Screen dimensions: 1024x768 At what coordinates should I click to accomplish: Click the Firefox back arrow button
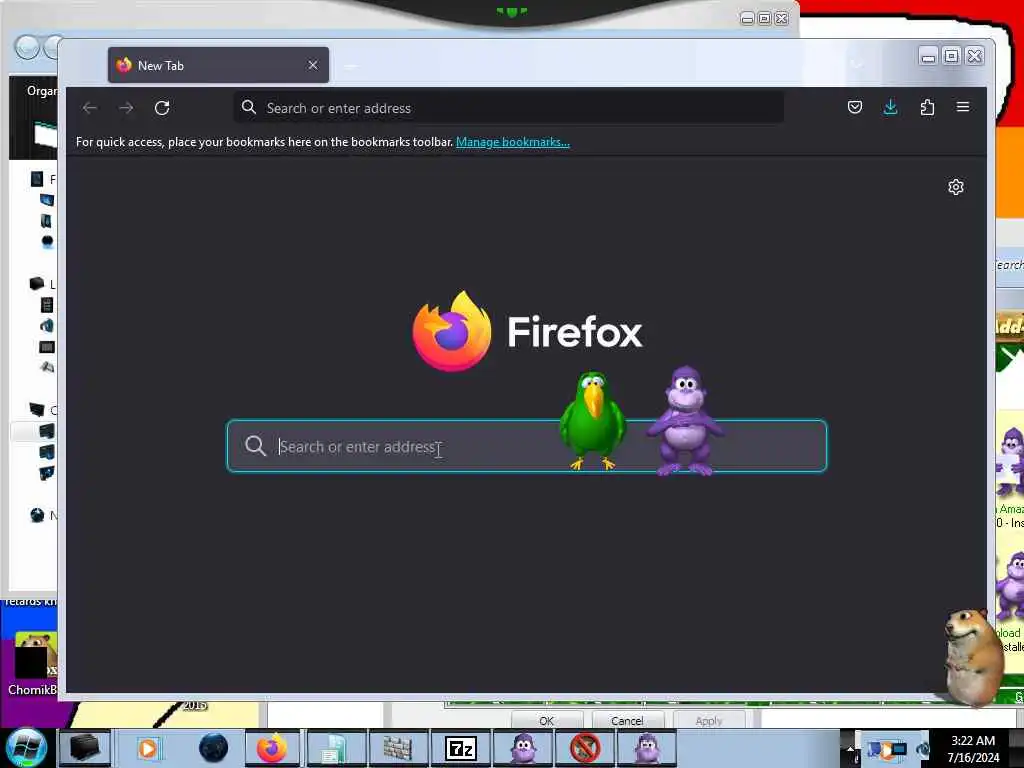[89, 108]
